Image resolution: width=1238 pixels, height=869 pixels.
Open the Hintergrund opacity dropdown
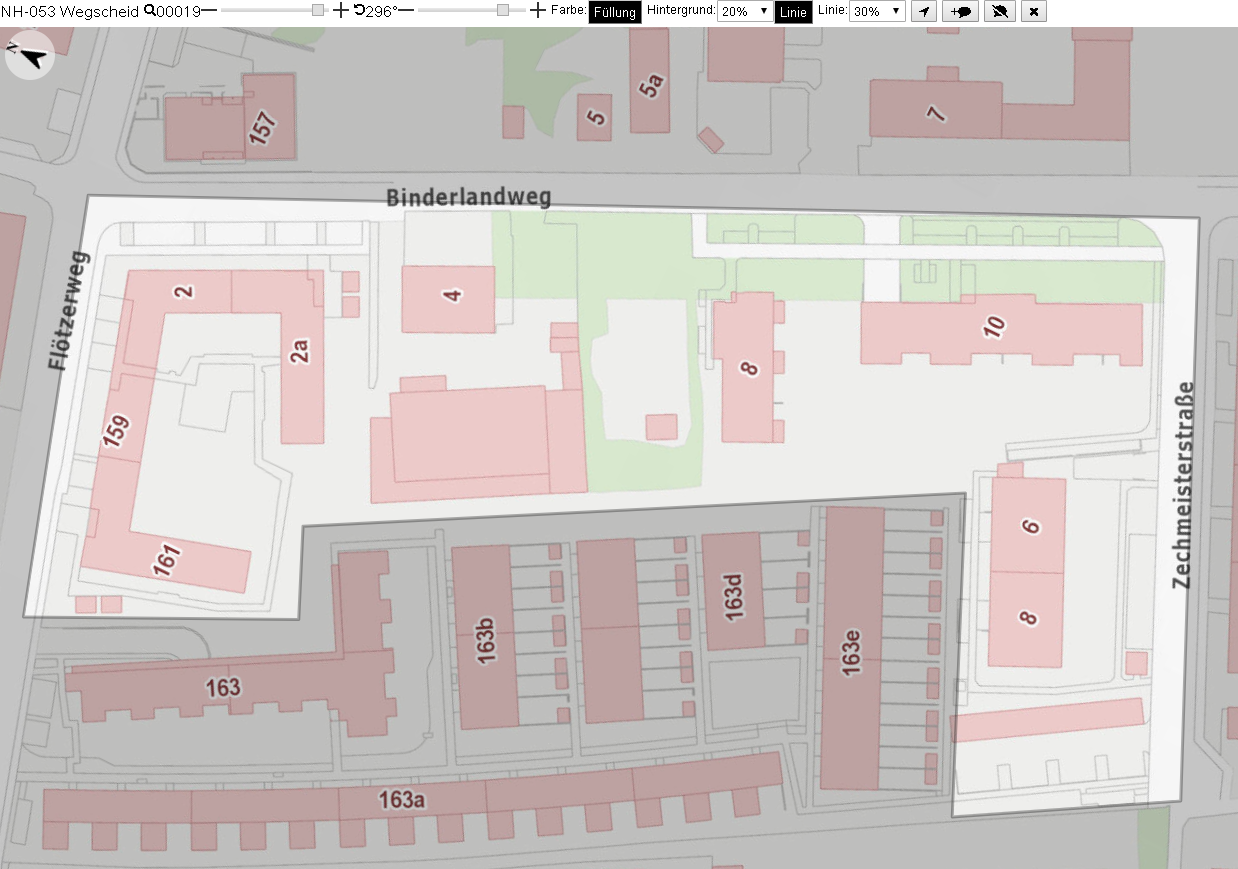coord(745,11)
